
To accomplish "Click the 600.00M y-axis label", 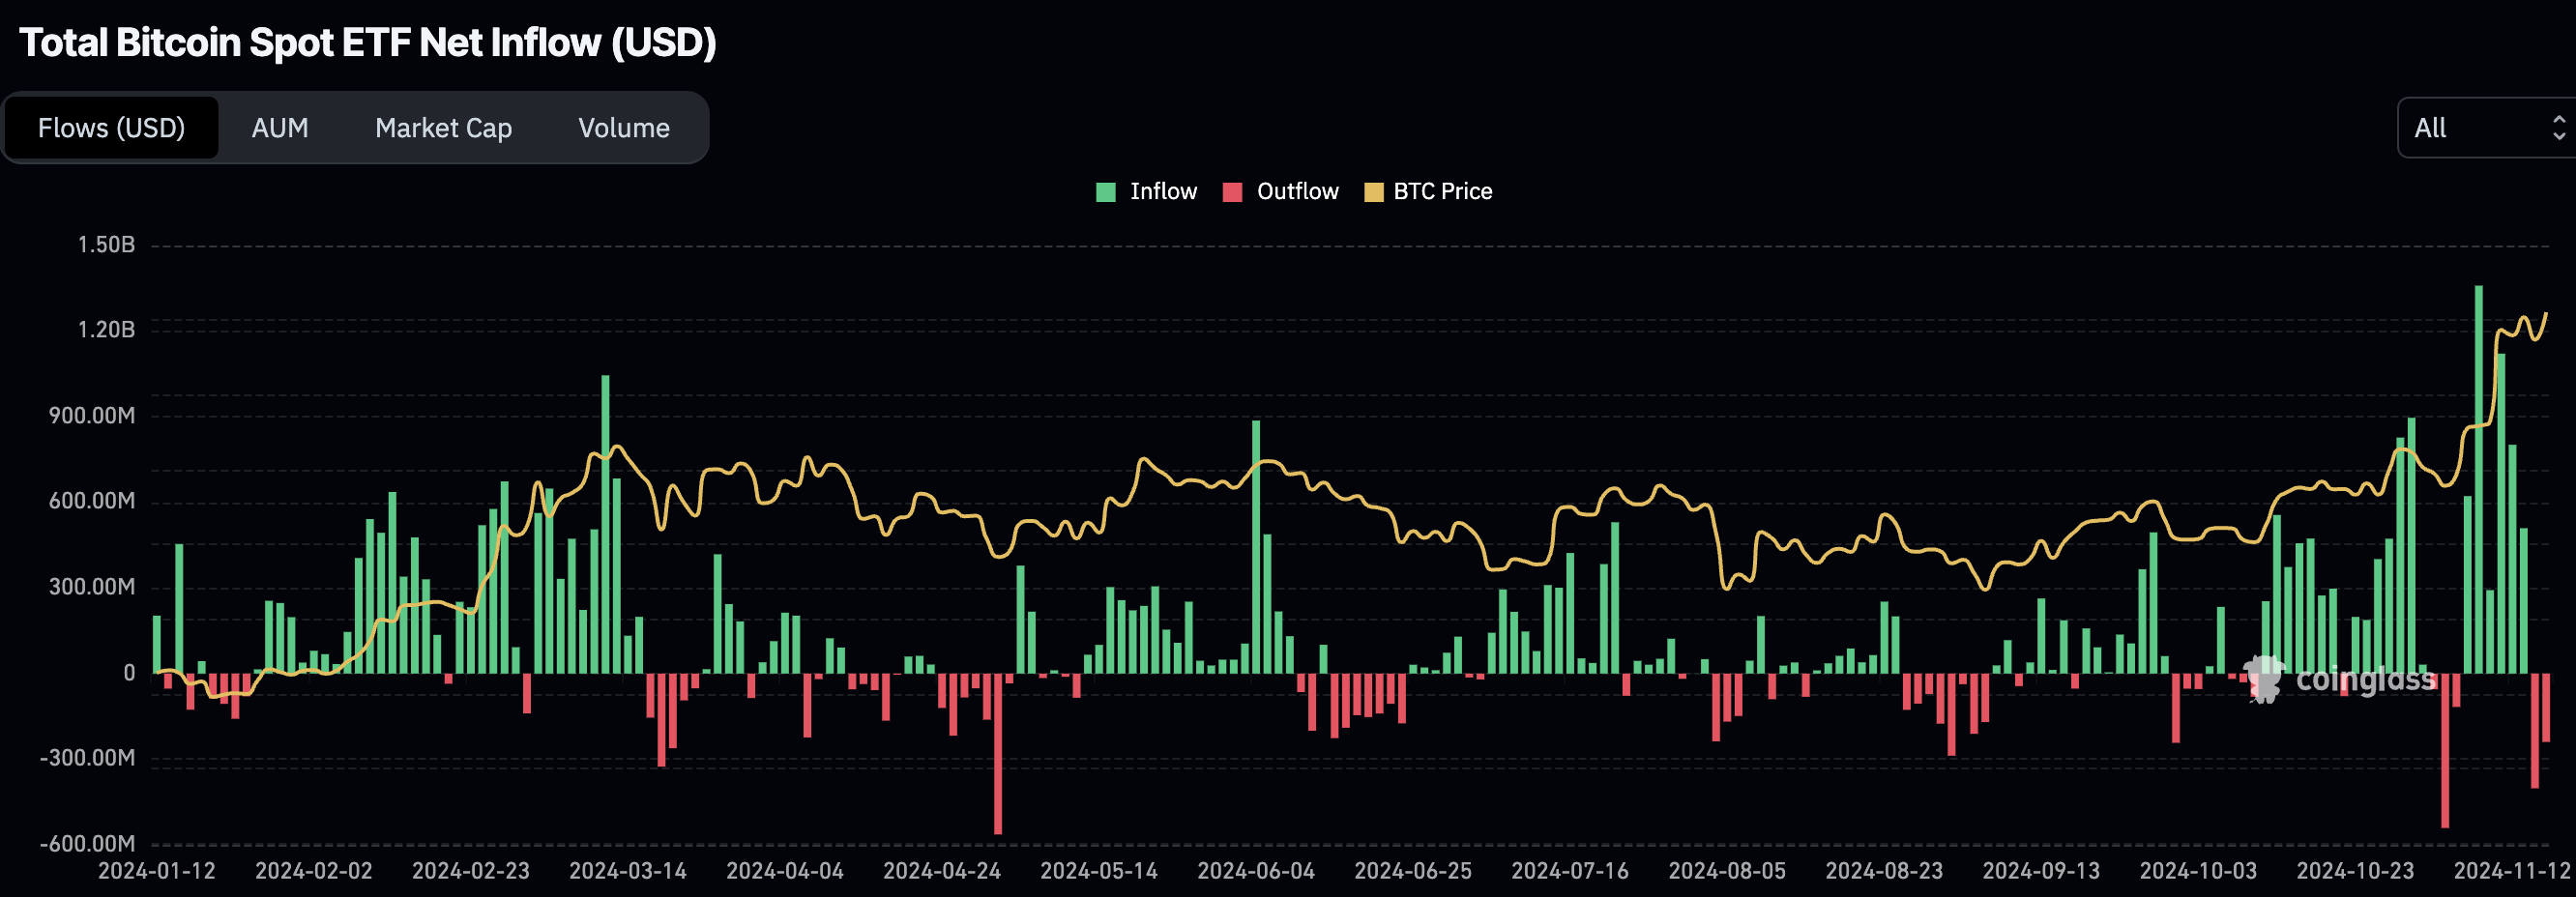I will click(x=92, y=501).
